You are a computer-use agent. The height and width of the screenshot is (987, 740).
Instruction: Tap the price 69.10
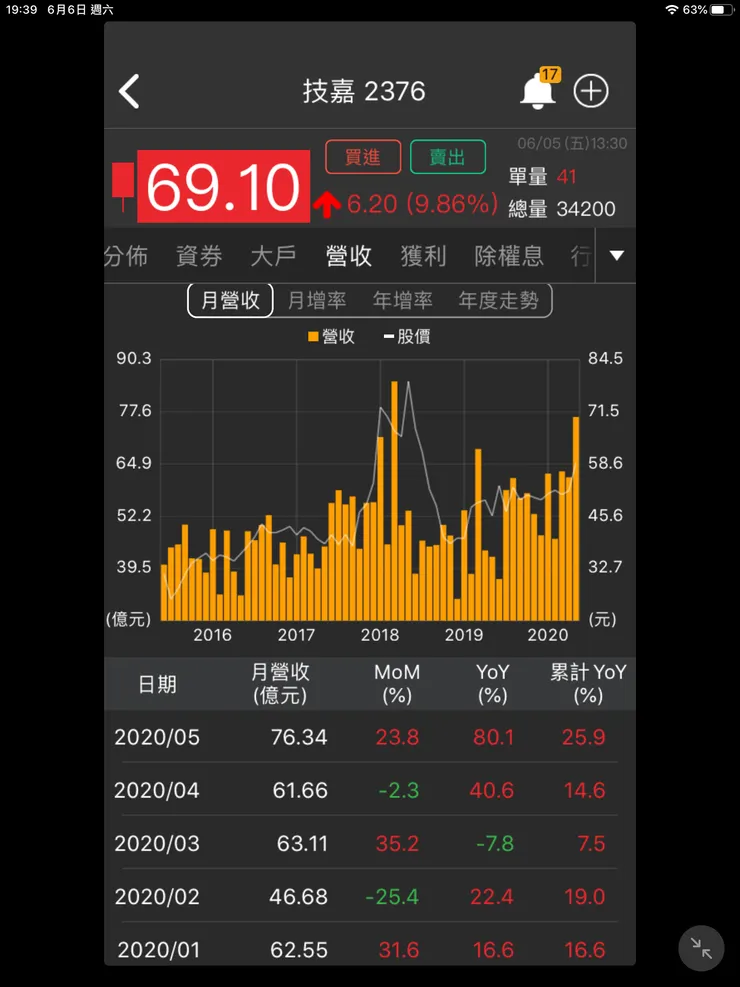[x=223, y=186]
